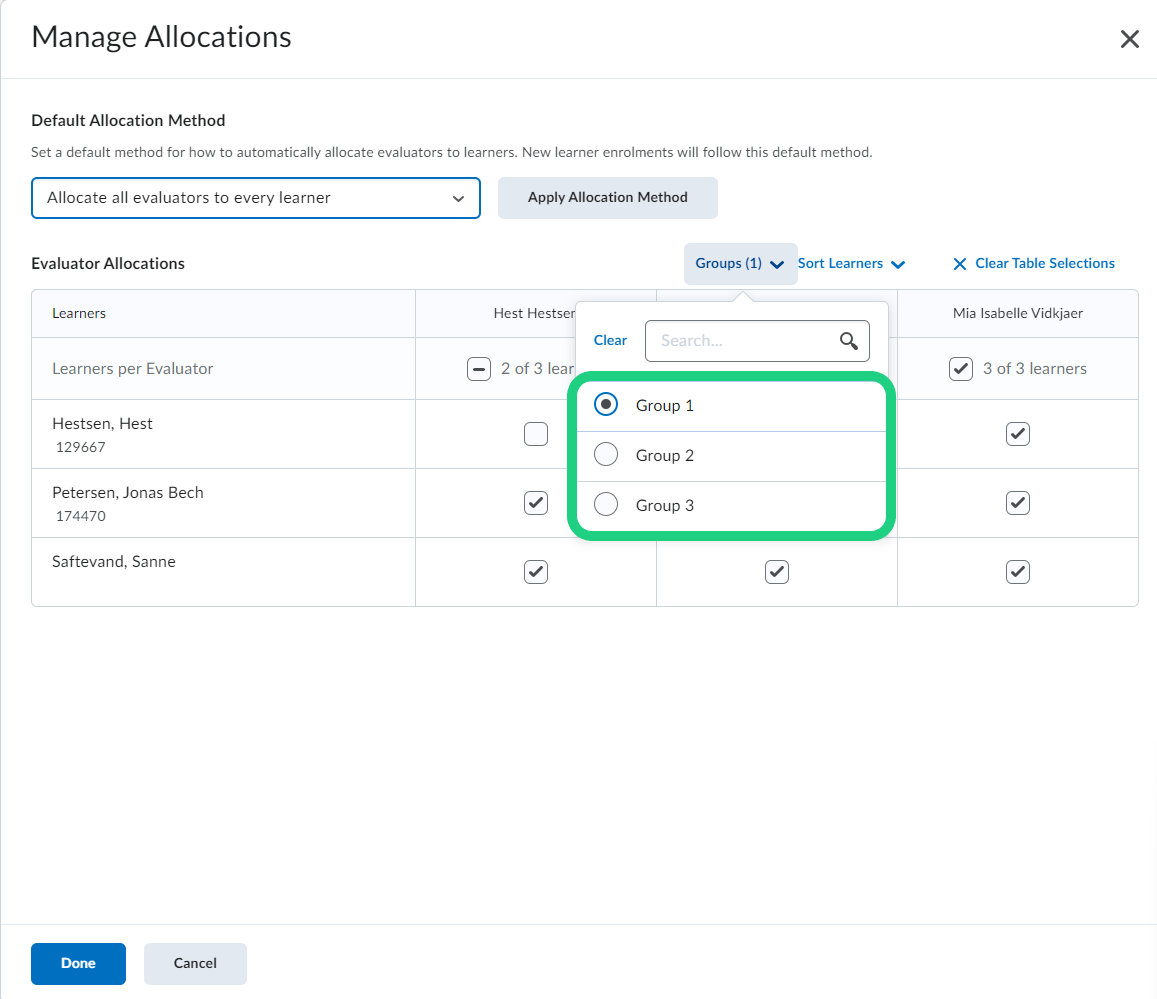Click the Cancel button
This screenshot has height=999, width=1157.
pyautogui.click(x=195, y=964)
